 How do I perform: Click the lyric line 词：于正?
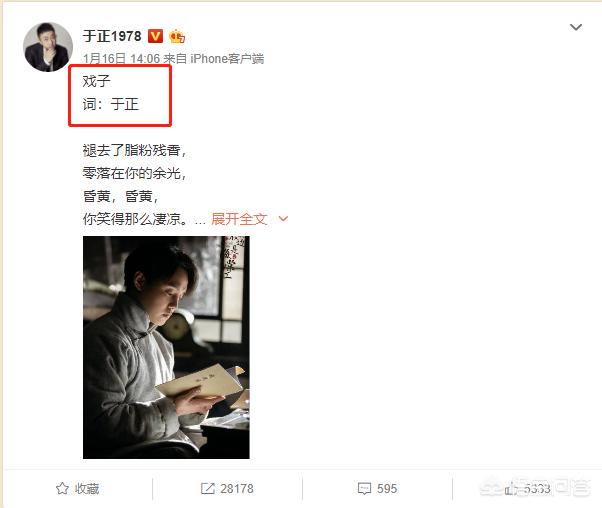point(111,104)
